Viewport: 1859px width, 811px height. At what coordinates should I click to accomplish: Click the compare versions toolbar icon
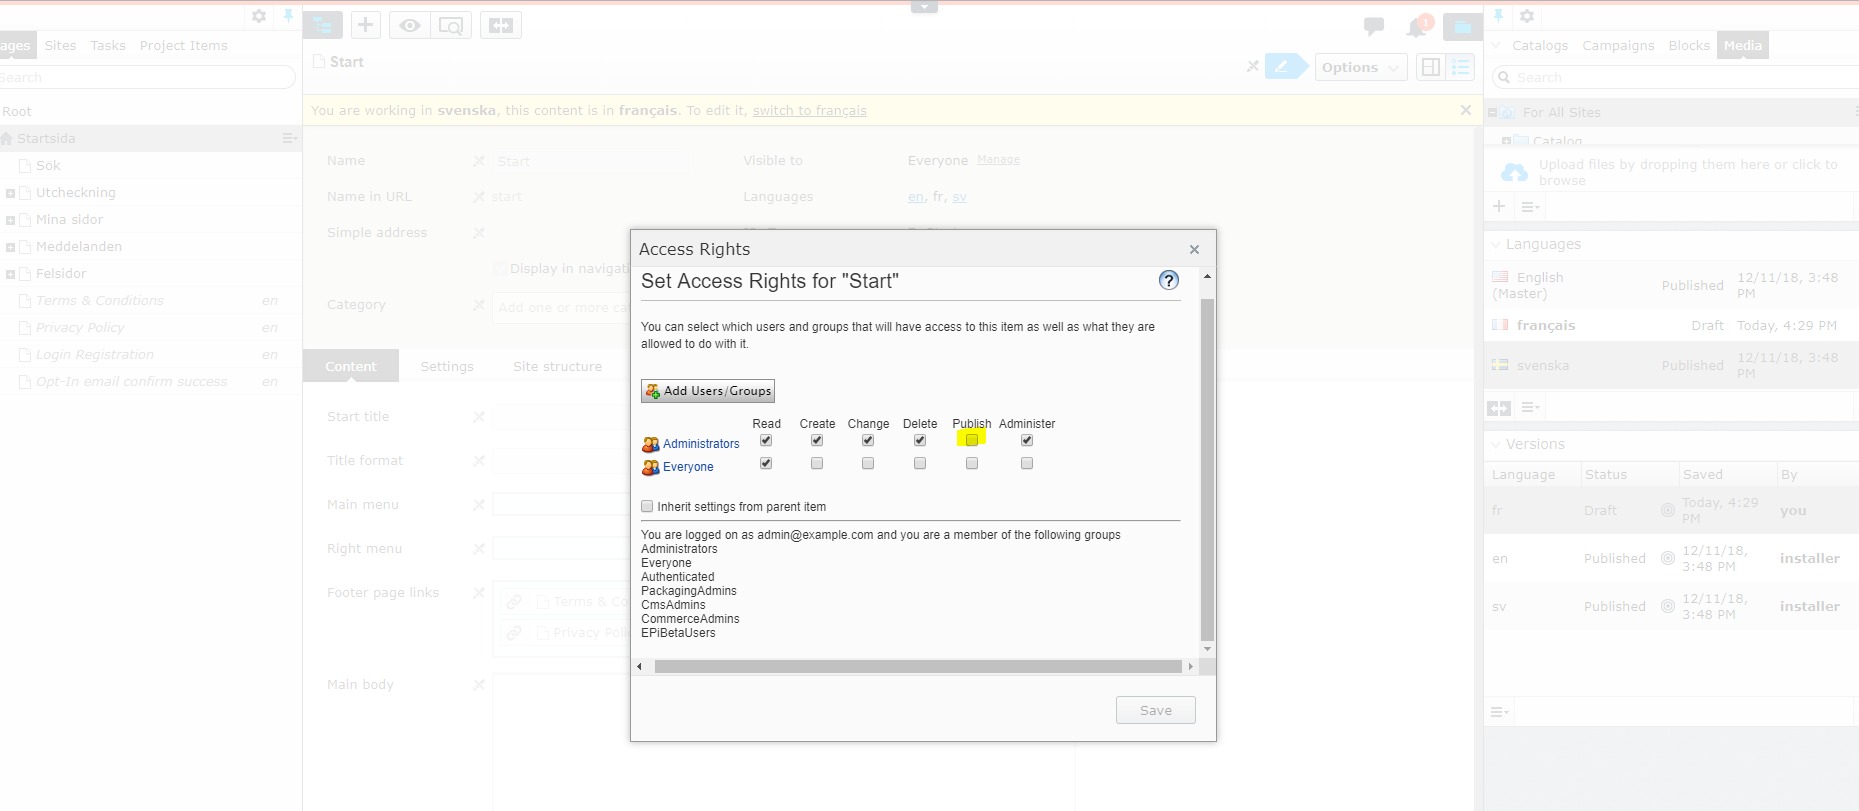pos(501,26)
